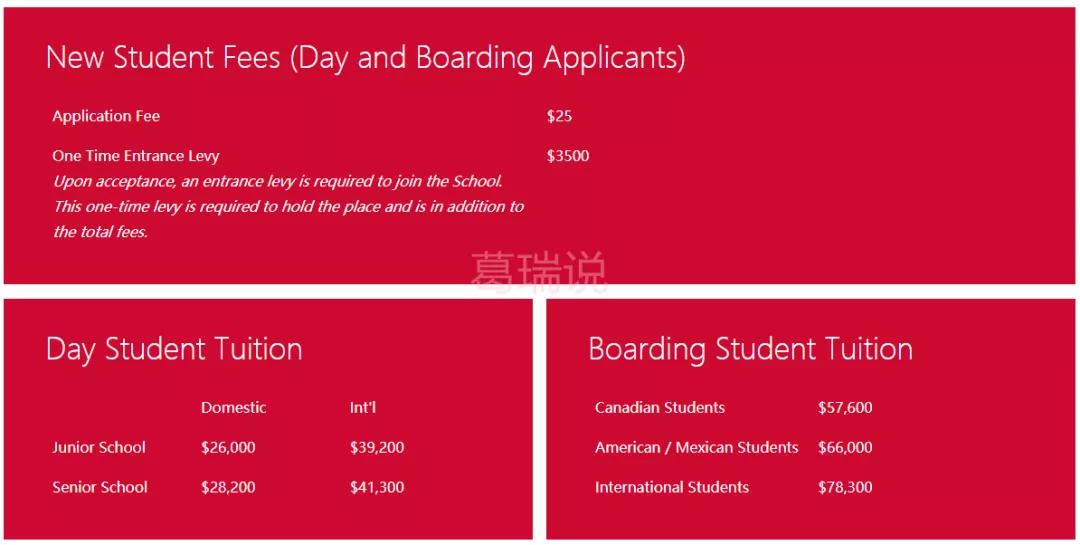
Task: Select Junior School international fee $39,200
Action: click(377, 448)
